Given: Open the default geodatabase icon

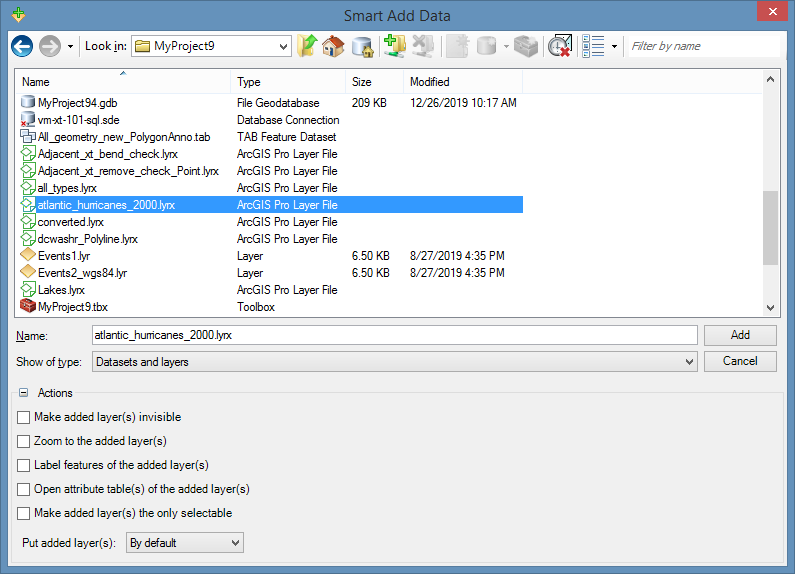Looking at the screenshot, I should click(362, 46).
